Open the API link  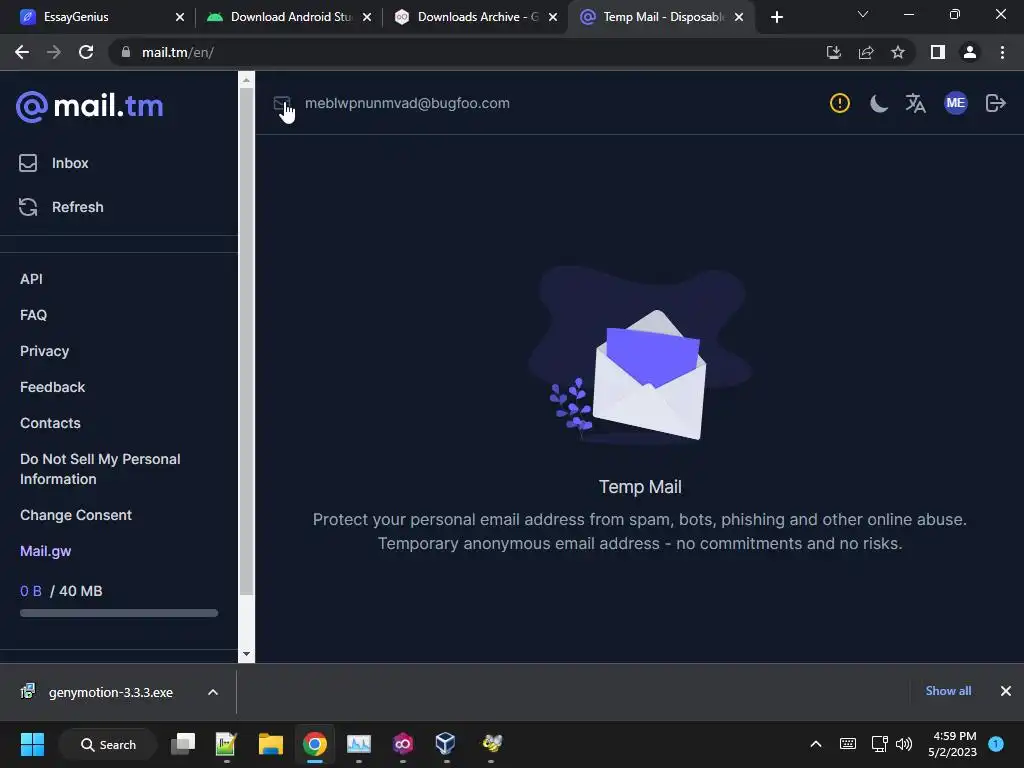pyautogui.click(x=31, y=279)
